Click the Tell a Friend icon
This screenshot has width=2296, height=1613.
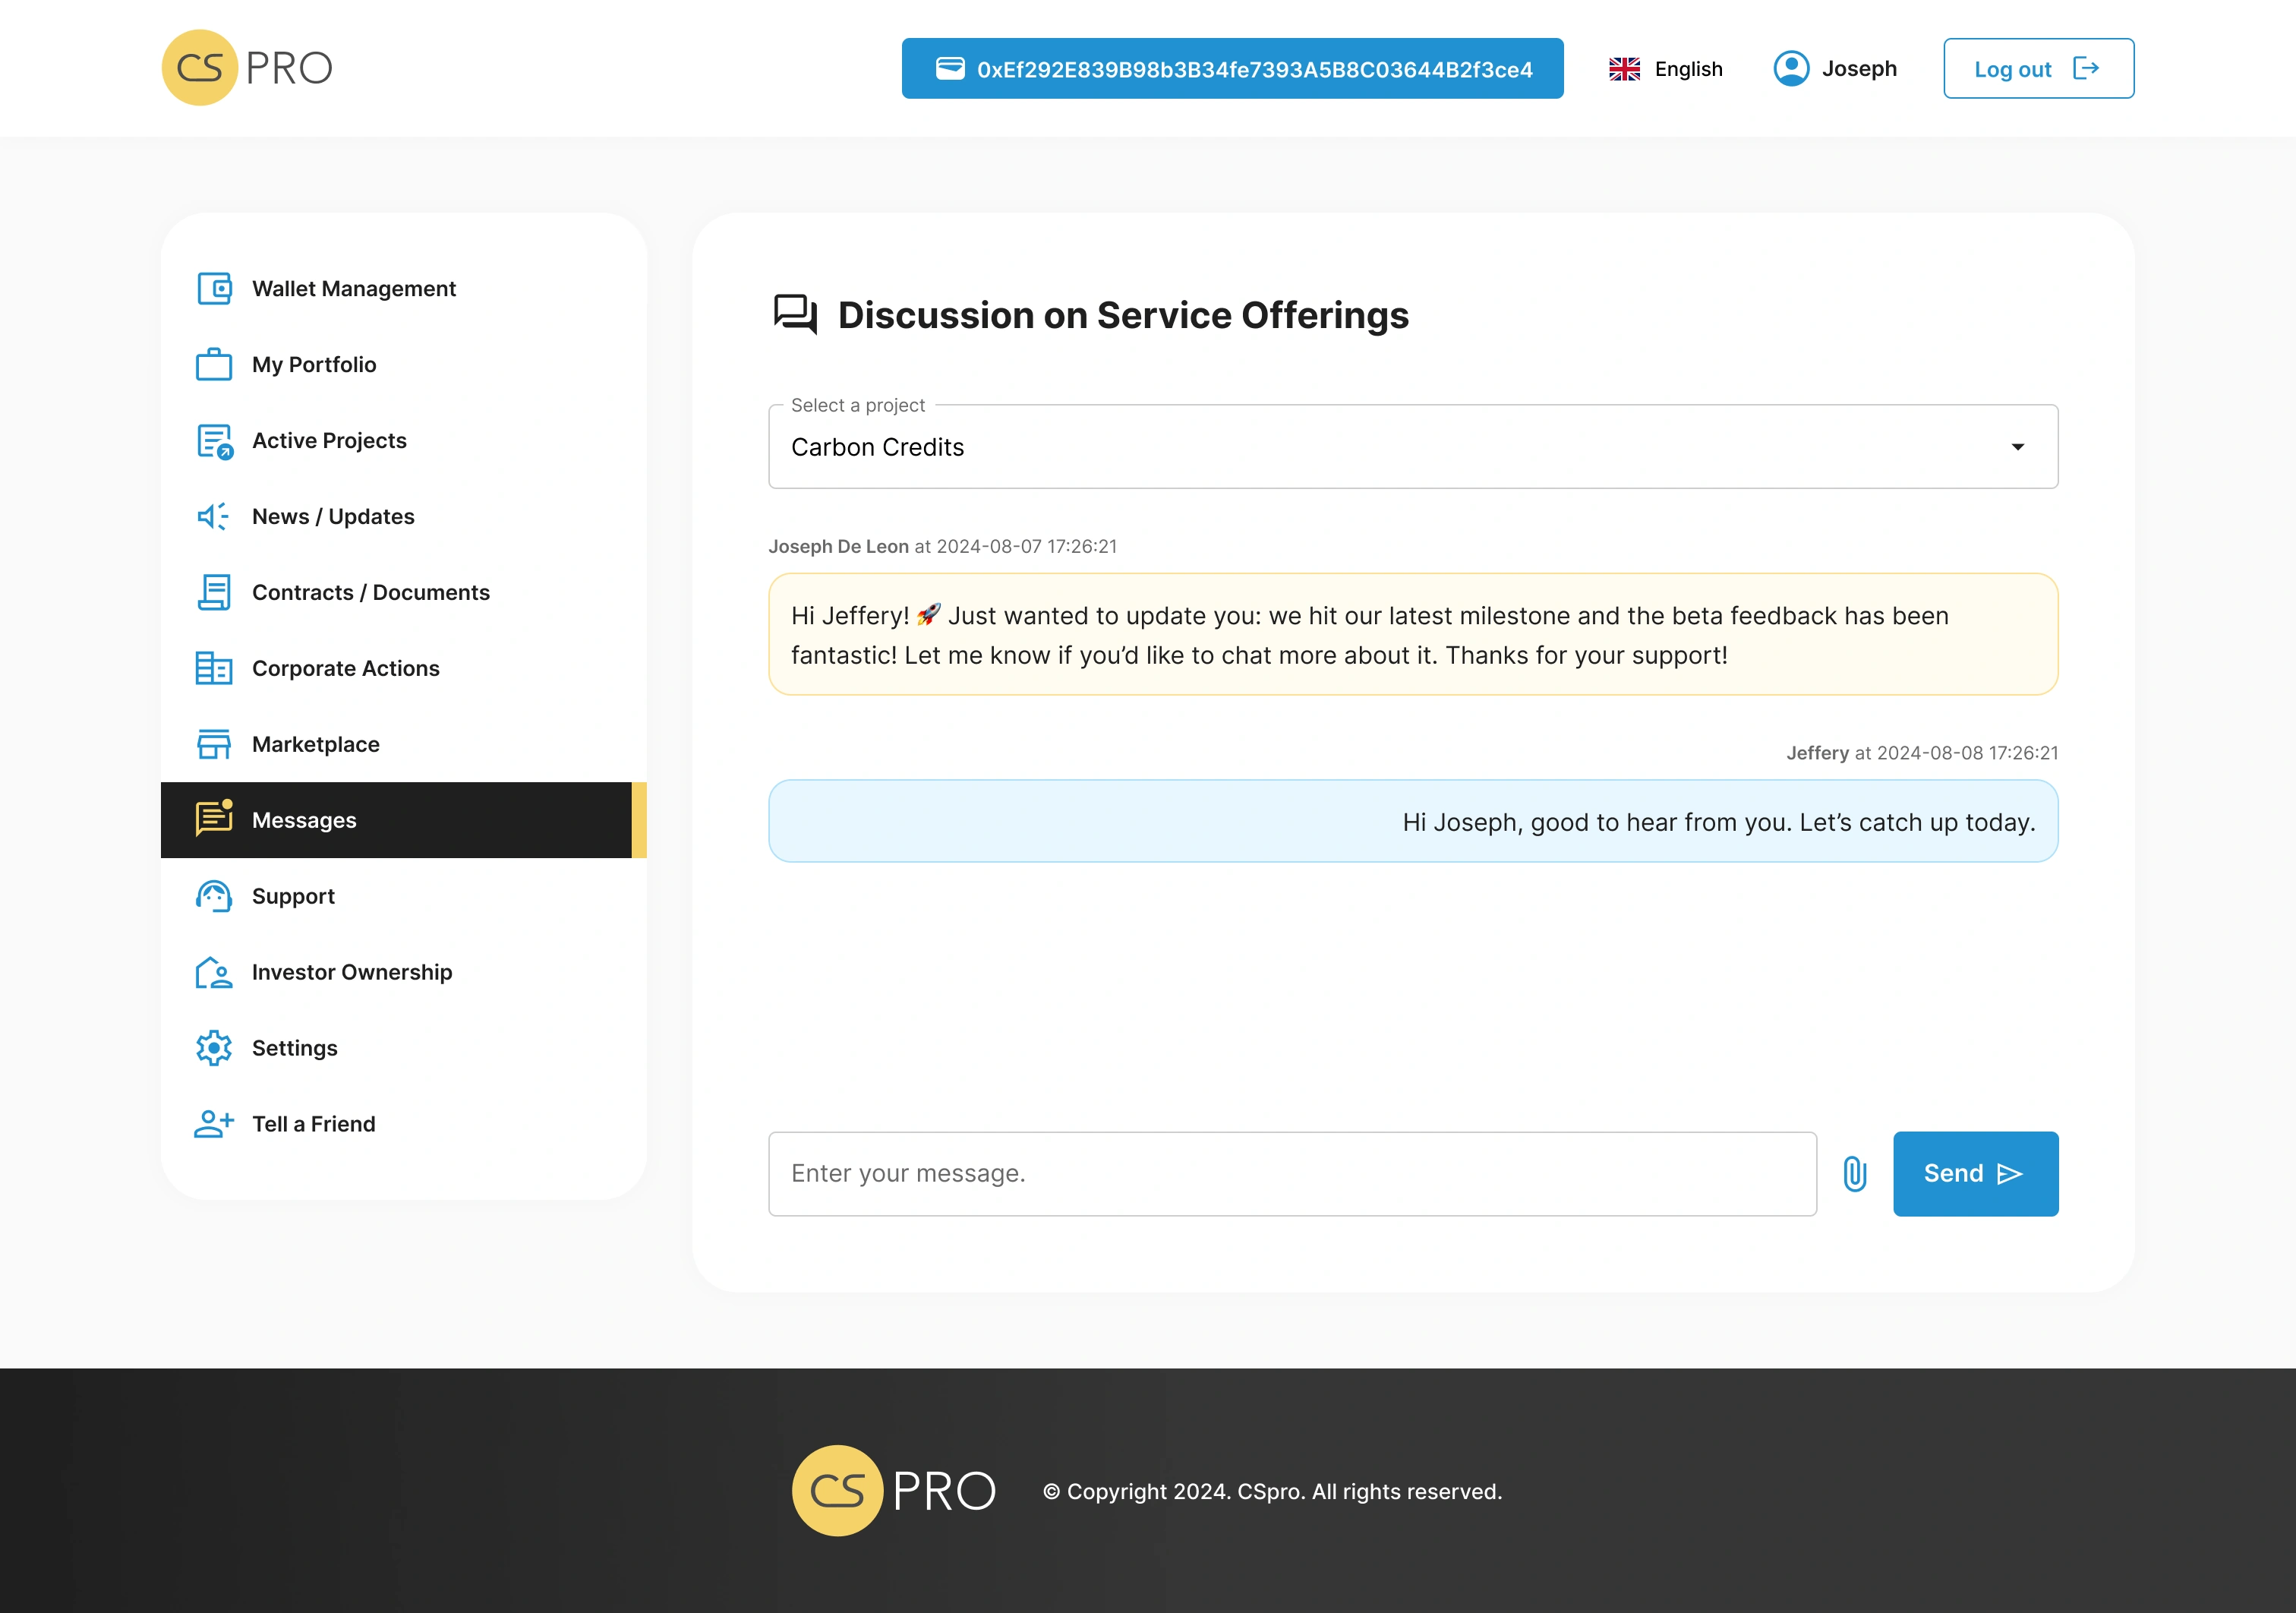[214, 1124]
